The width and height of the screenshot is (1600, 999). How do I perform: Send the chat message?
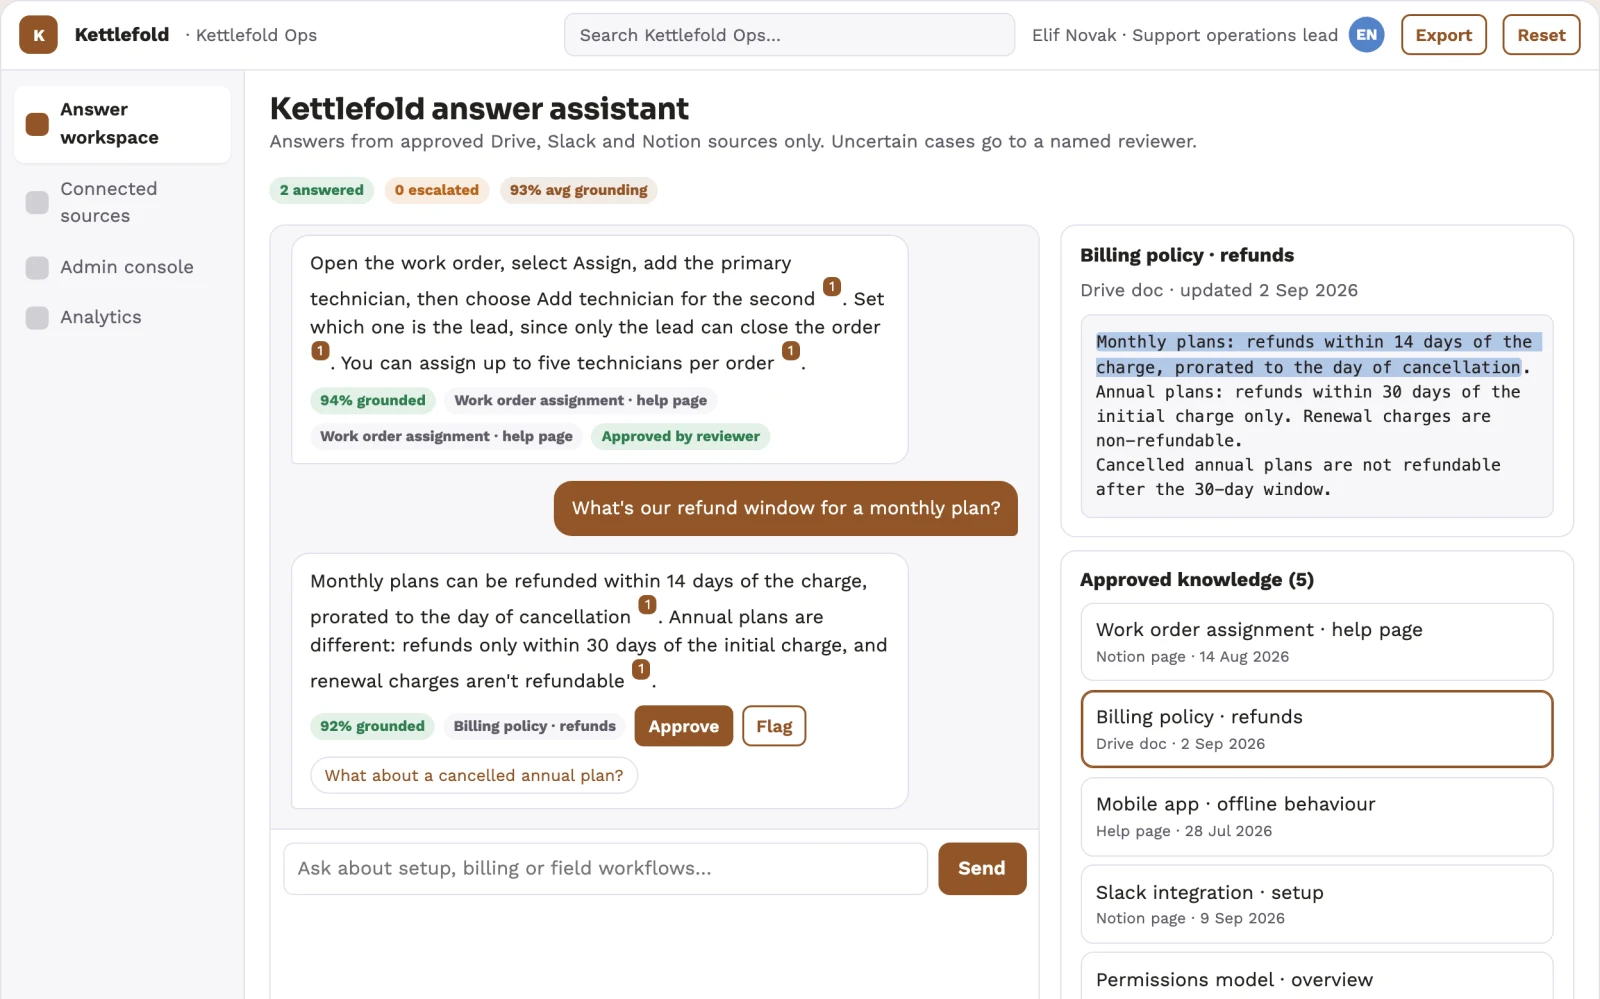pos(982,869)
